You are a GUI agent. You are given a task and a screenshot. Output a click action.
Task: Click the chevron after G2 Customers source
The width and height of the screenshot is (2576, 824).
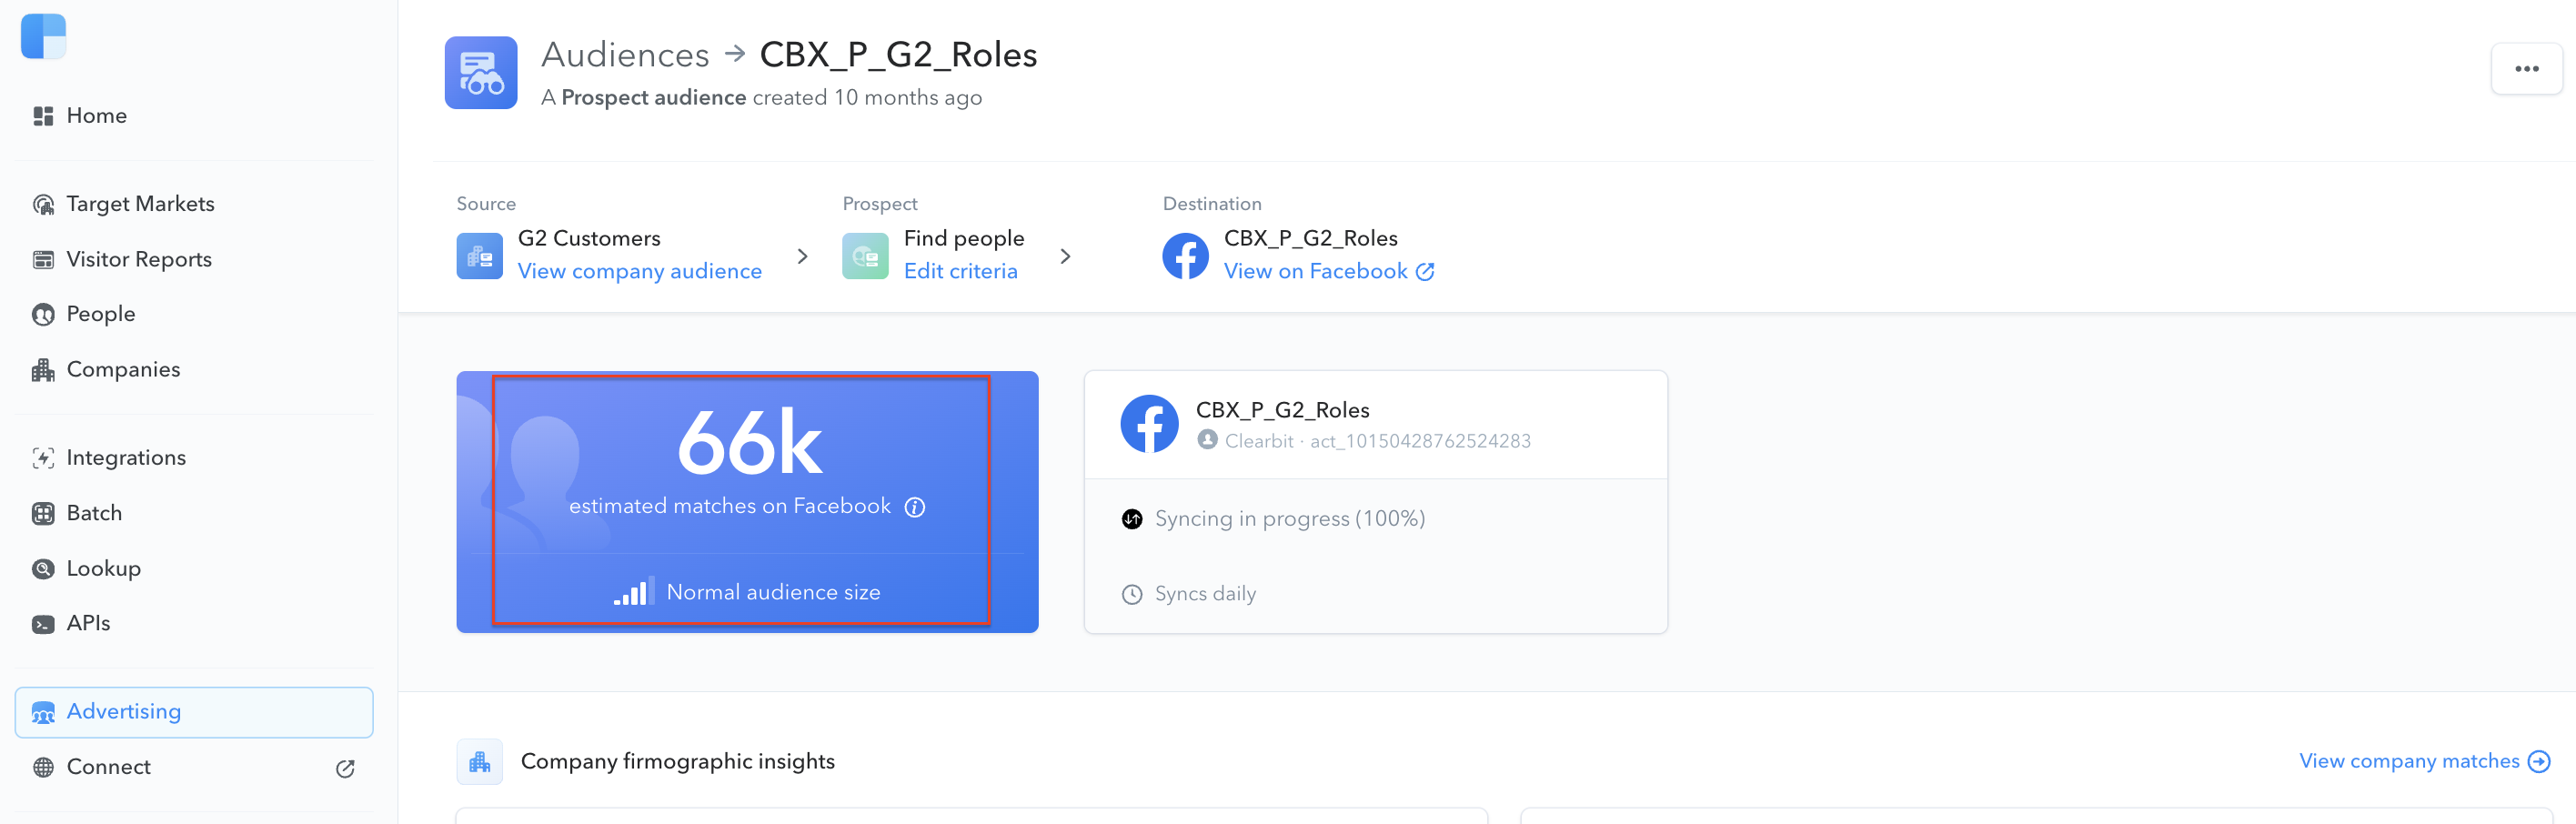click(x=802, y=257)
